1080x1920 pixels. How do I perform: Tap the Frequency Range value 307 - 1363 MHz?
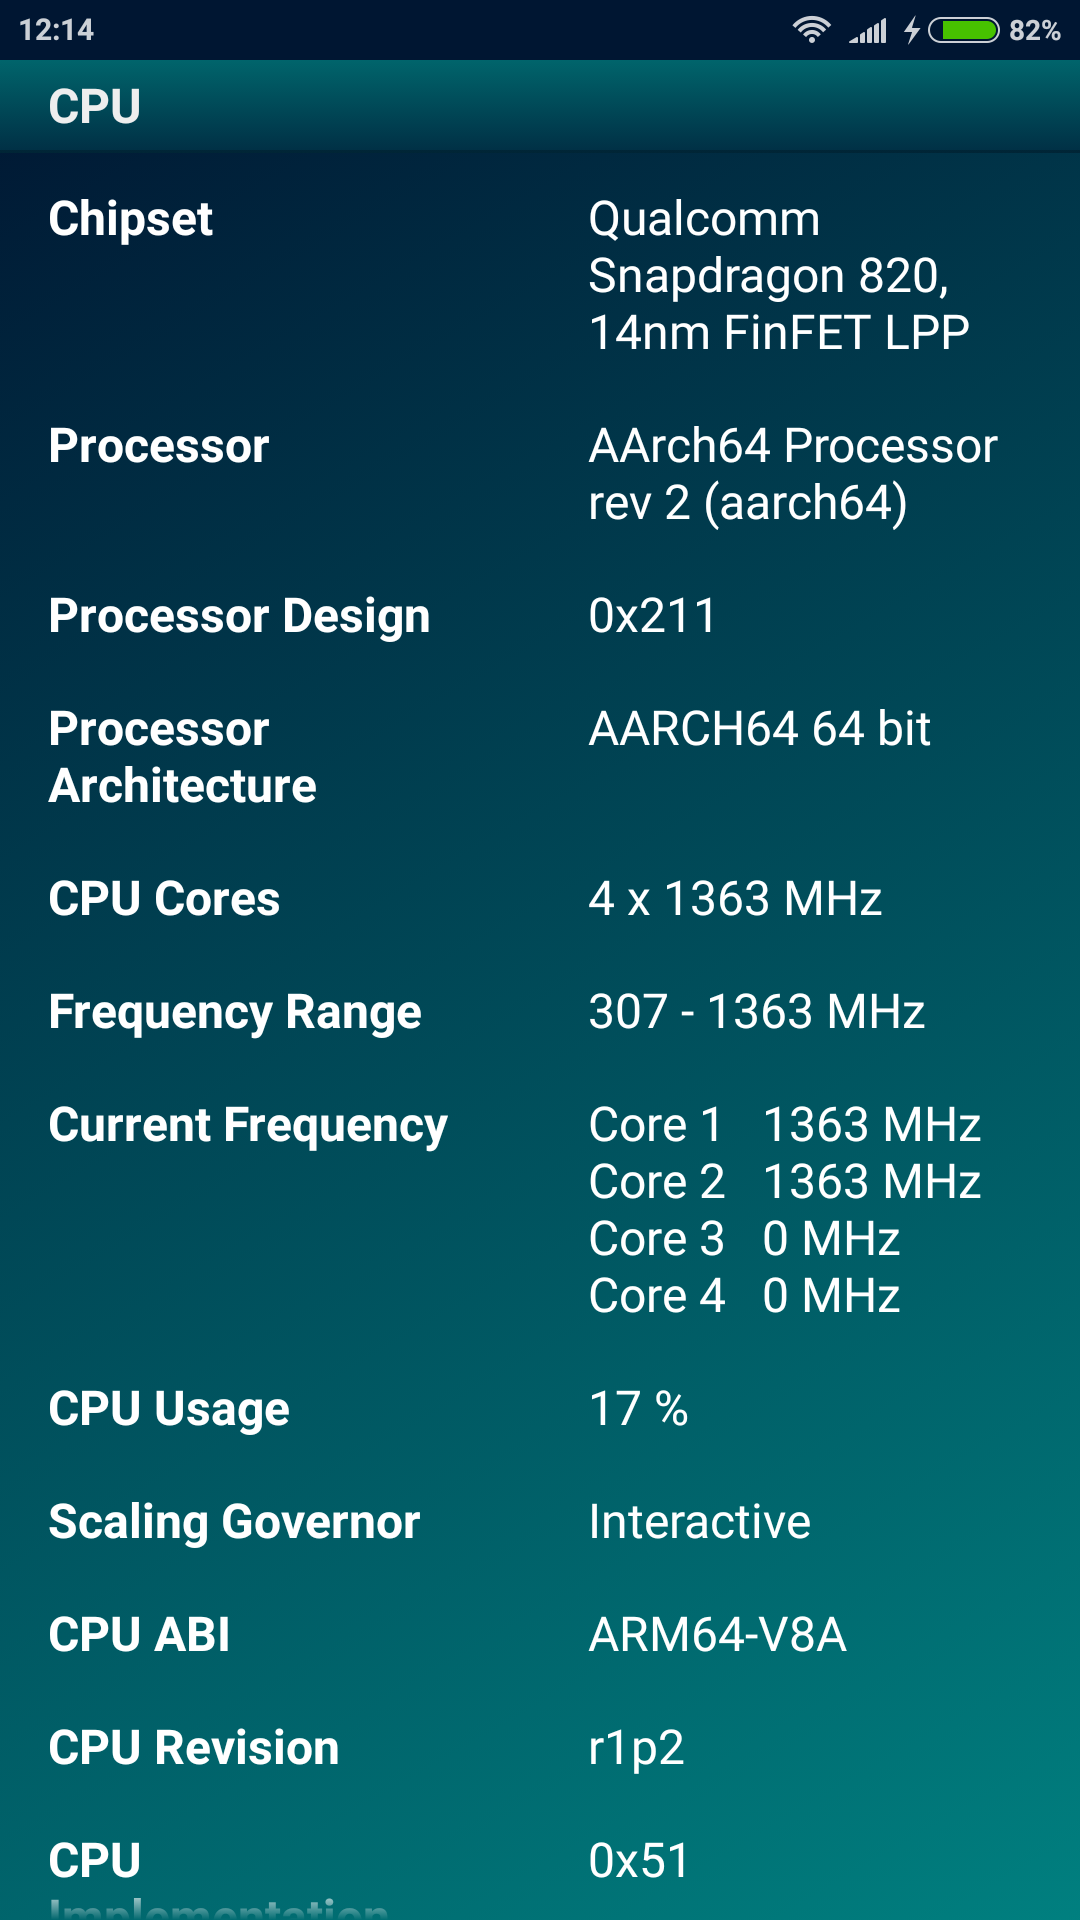757,1012
